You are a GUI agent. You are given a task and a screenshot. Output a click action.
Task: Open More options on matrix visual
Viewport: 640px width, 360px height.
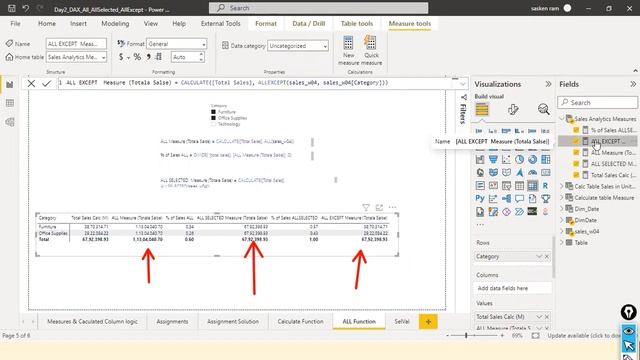(x=392, y=207)
